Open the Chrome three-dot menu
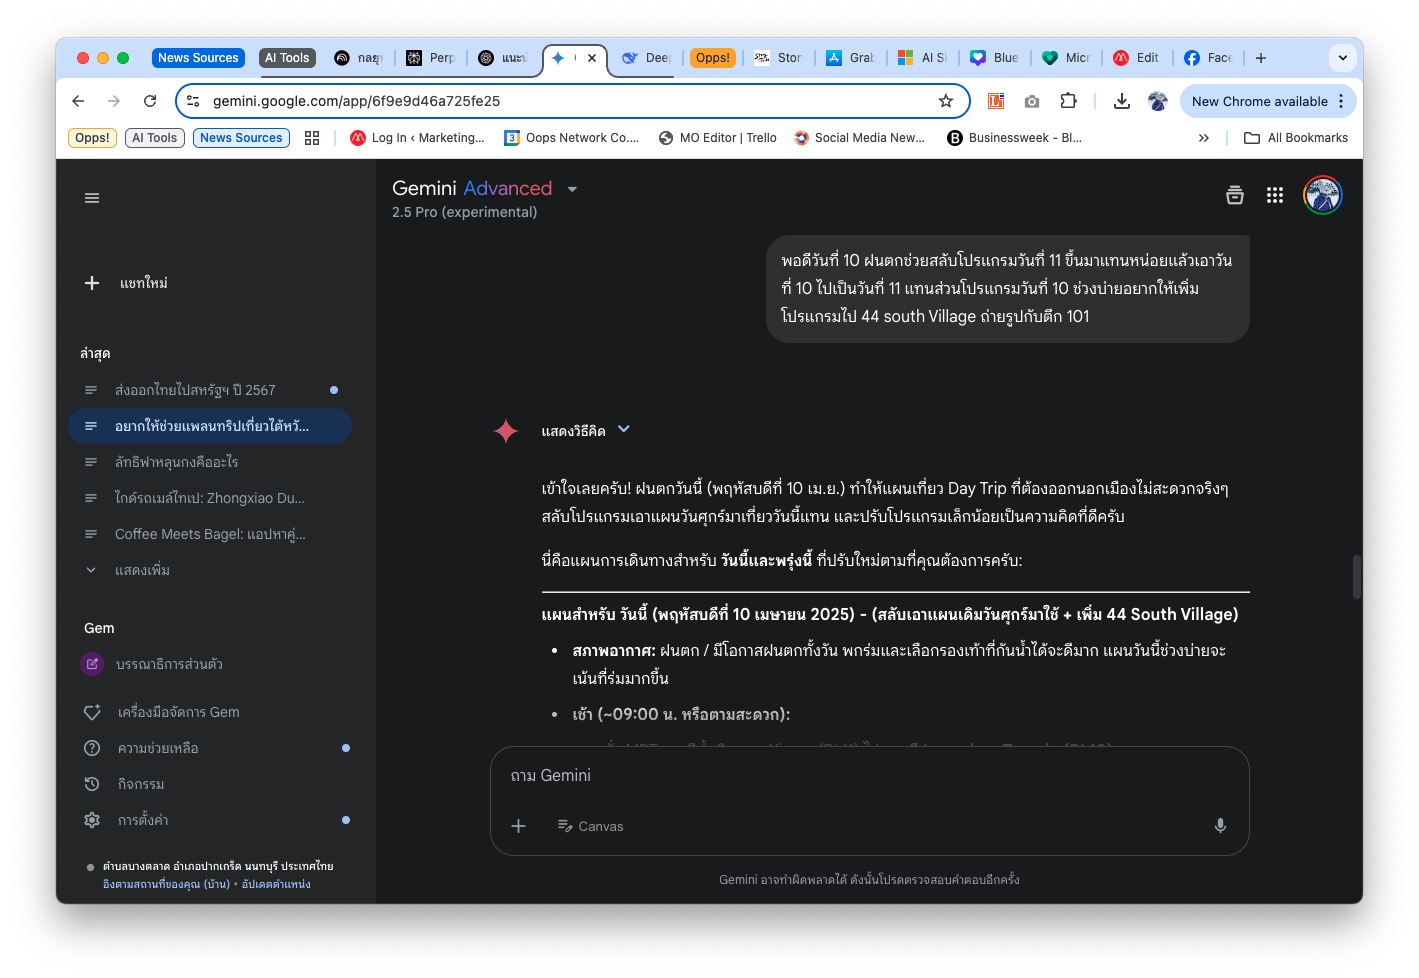 tap(1341, 101)
